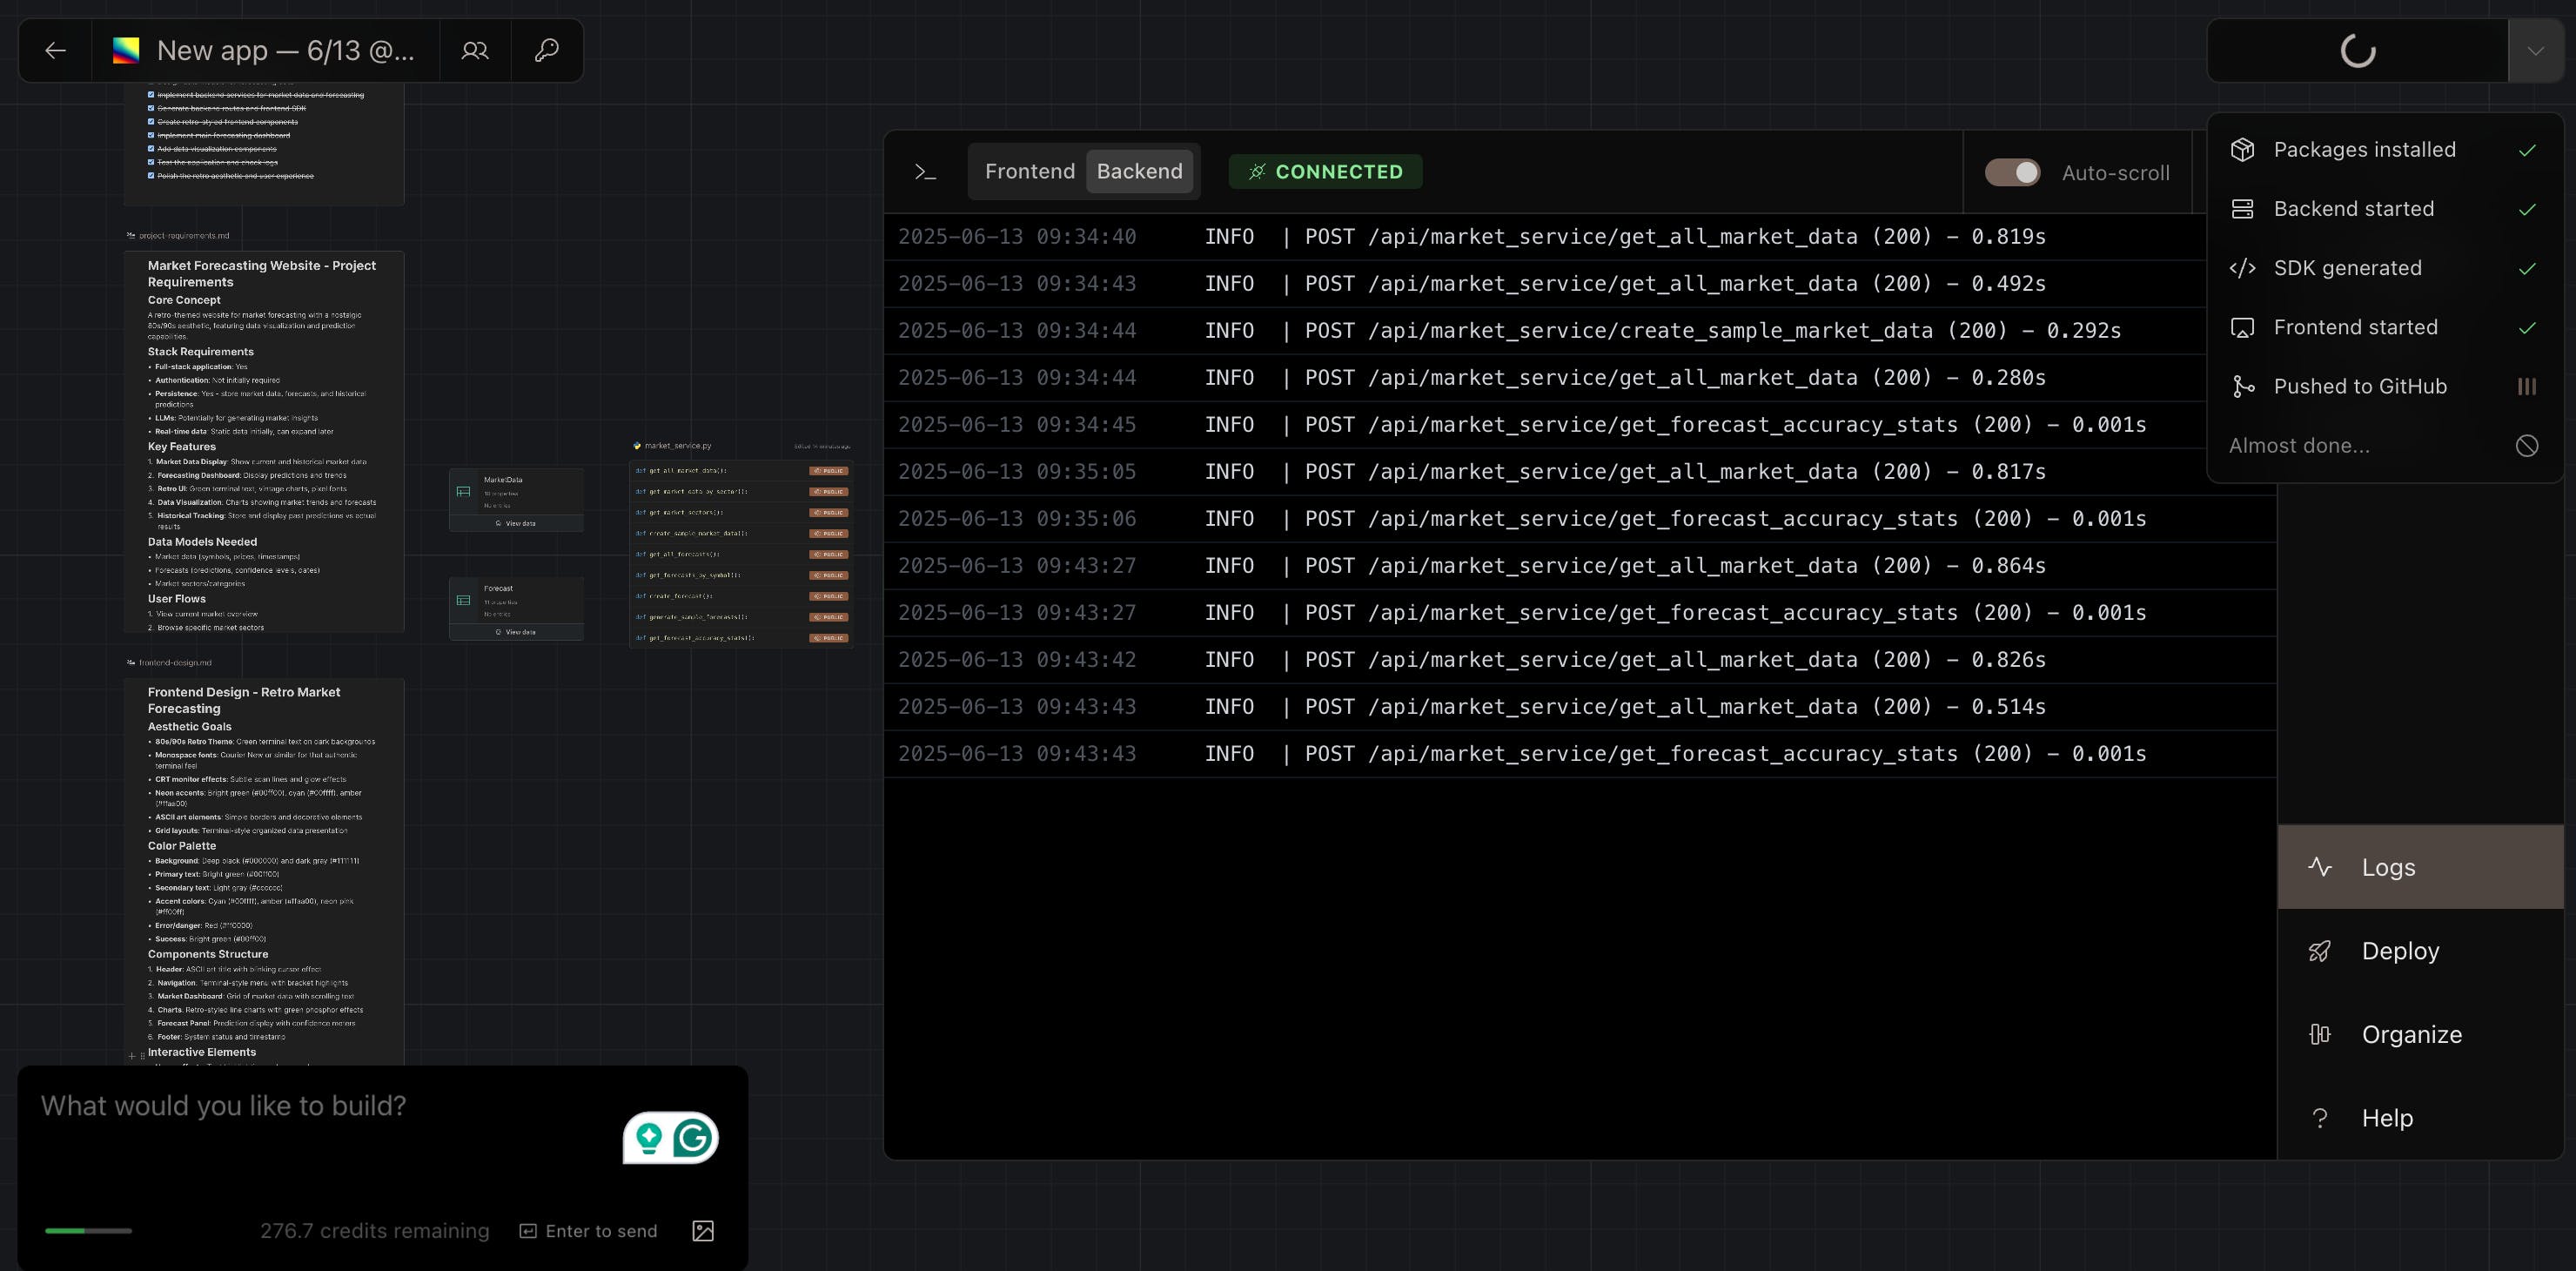Click PUBLIC badge on get_all_market_data
Viewport: 2576px width, 1271px height.
(x=829, y=471)
